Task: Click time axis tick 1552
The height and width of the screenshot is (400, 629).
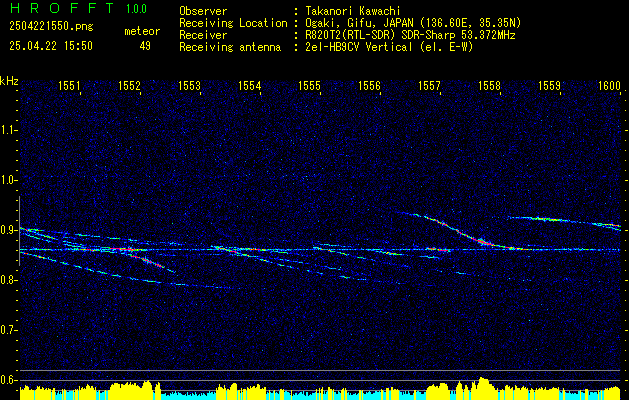Action: pyautogui.click(x=129, y=85)
